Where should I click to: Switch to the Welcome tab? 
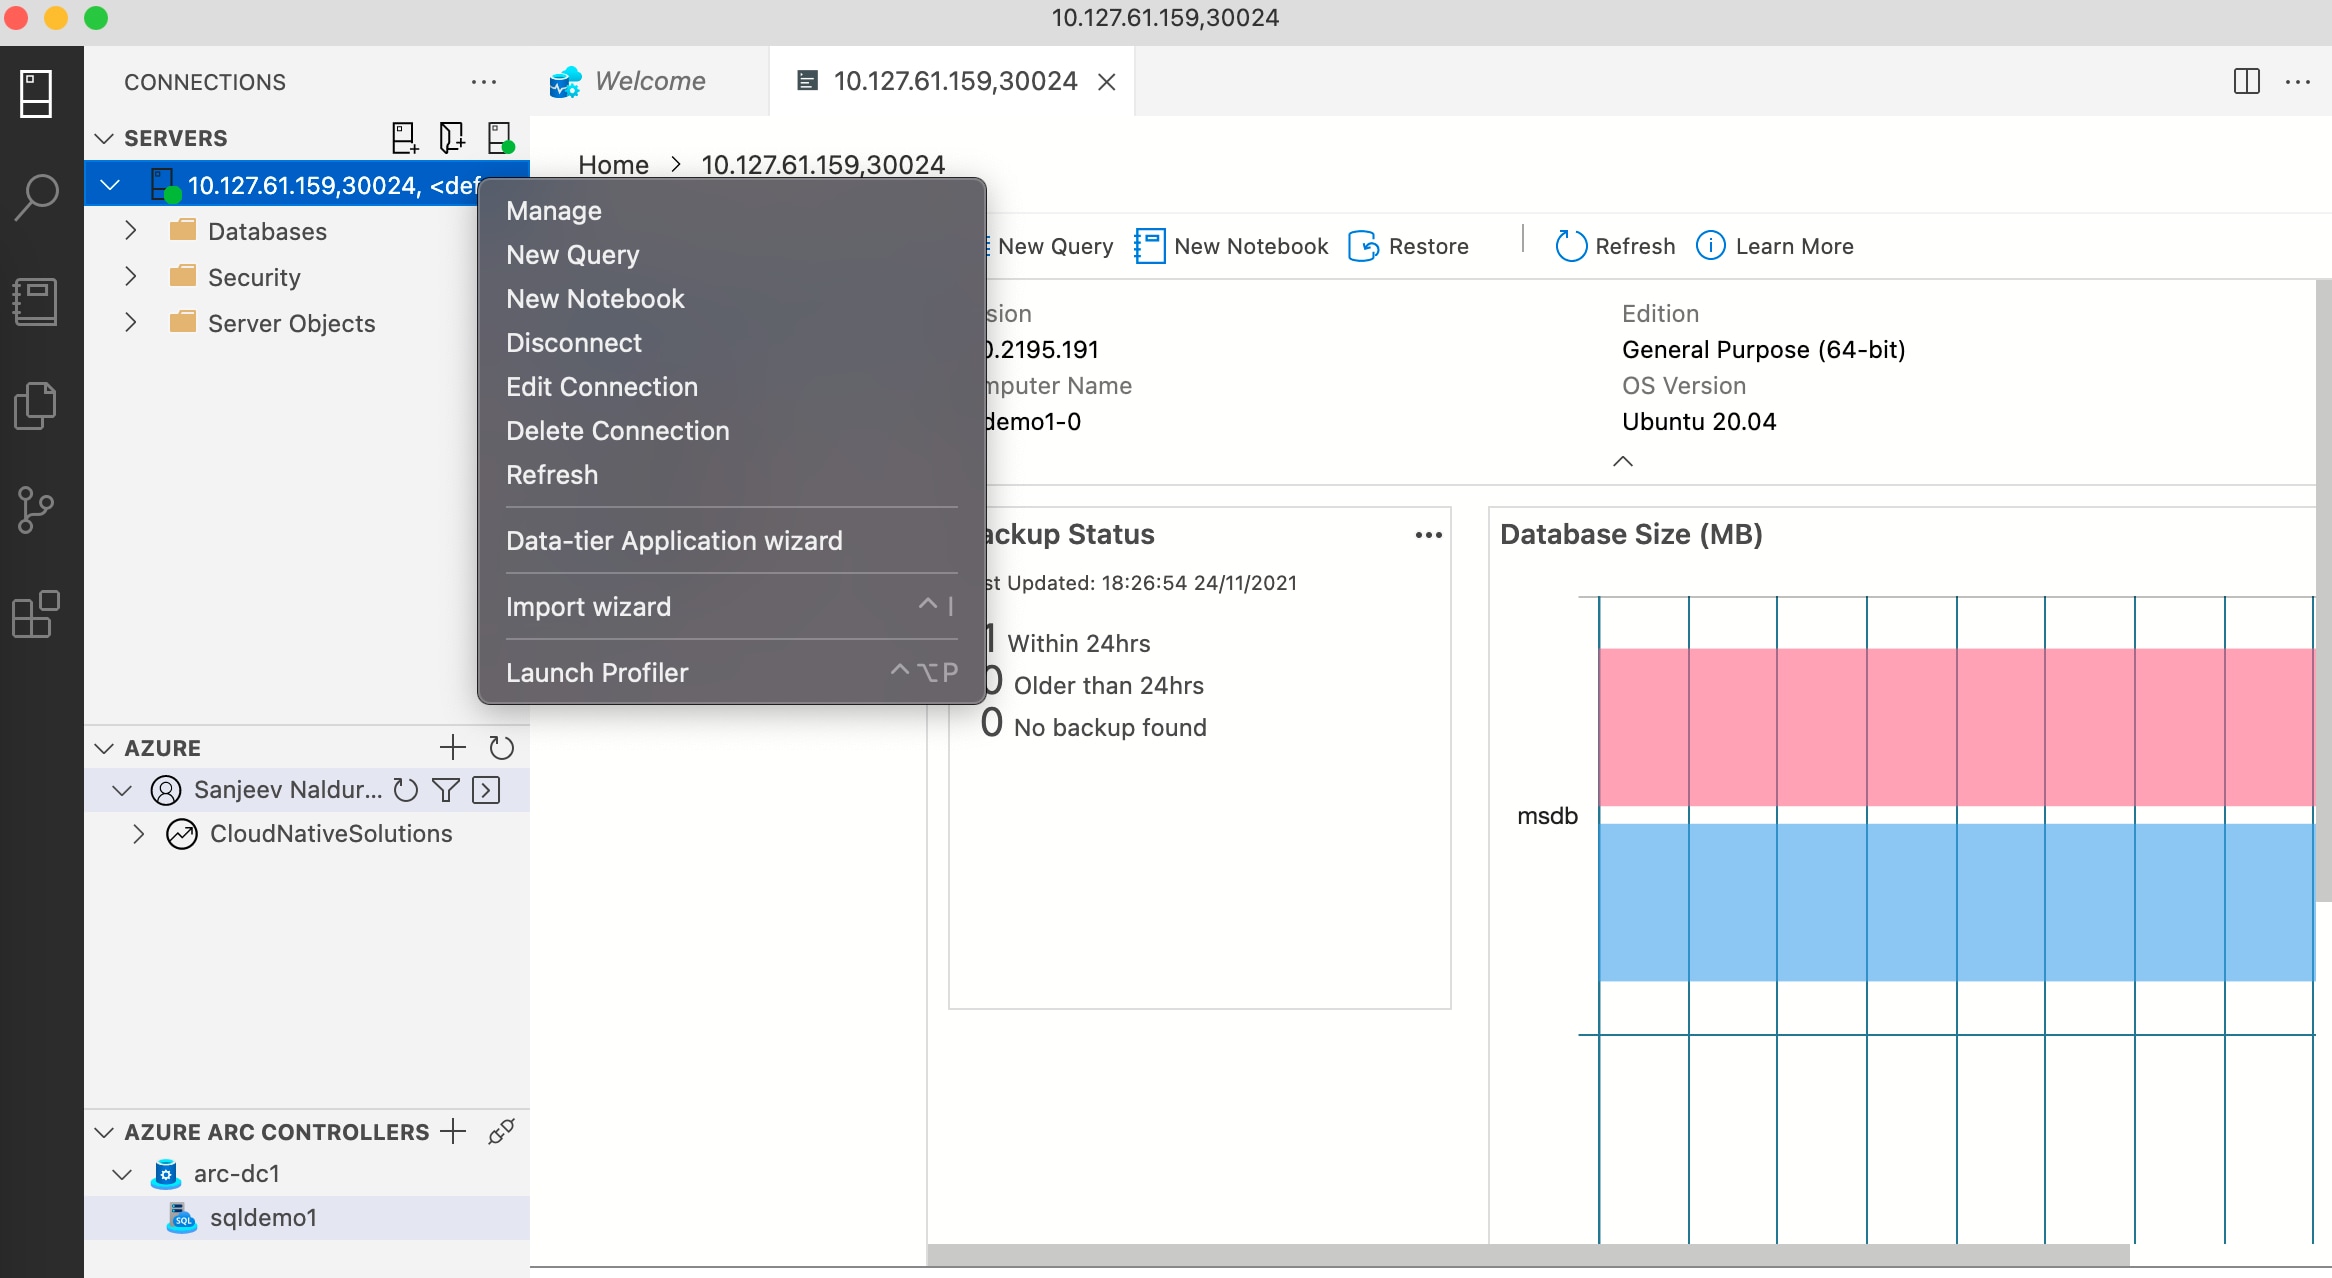click(650, 81)
